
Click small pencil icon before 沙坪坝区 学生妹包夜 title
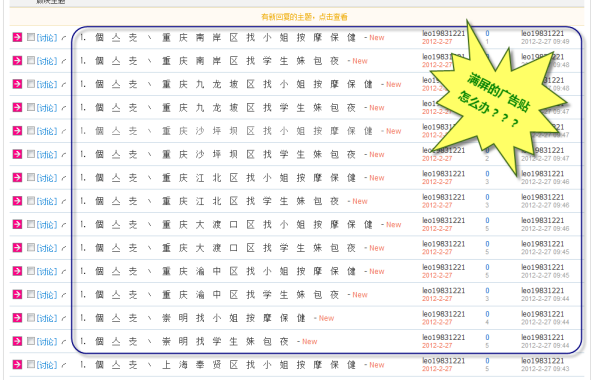63,155
